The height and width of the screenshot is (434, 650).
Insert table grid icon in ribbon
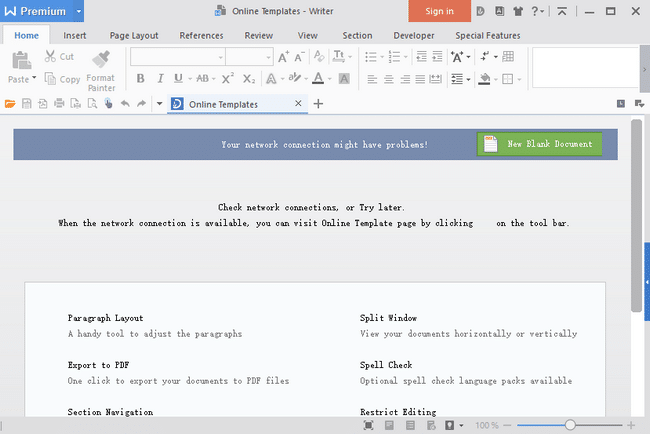pos(508,56)
